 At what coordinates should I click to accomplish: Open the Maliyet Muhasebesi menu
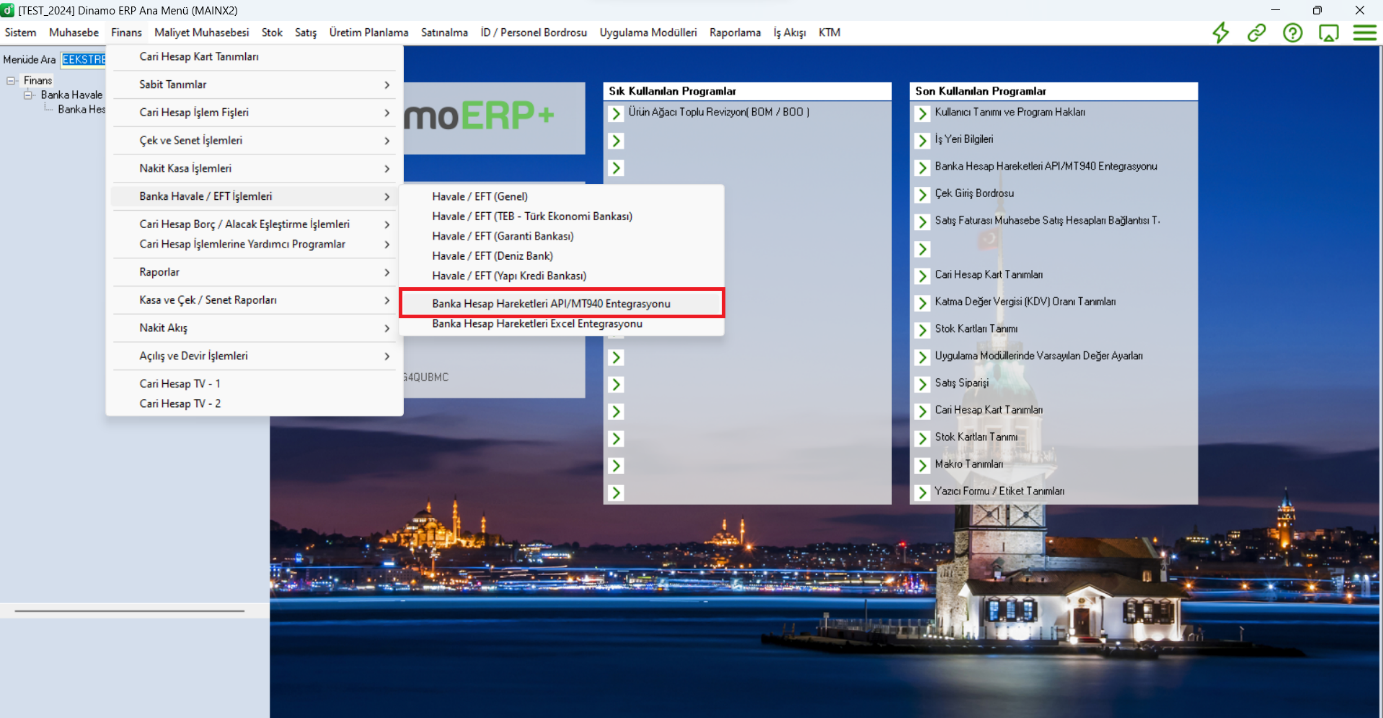[x=202, y=33]
